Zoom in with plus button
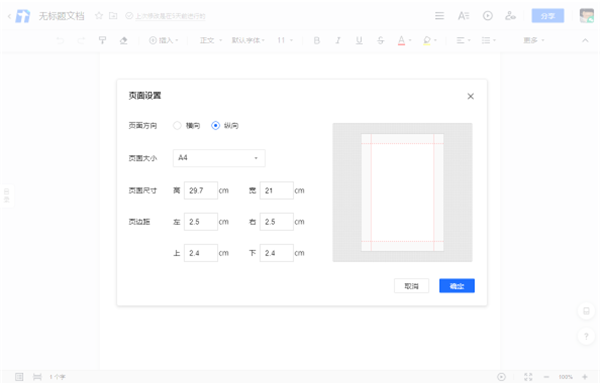Image resolution: width=600 pixels, height=388 pixels. [x=585, y=377]
